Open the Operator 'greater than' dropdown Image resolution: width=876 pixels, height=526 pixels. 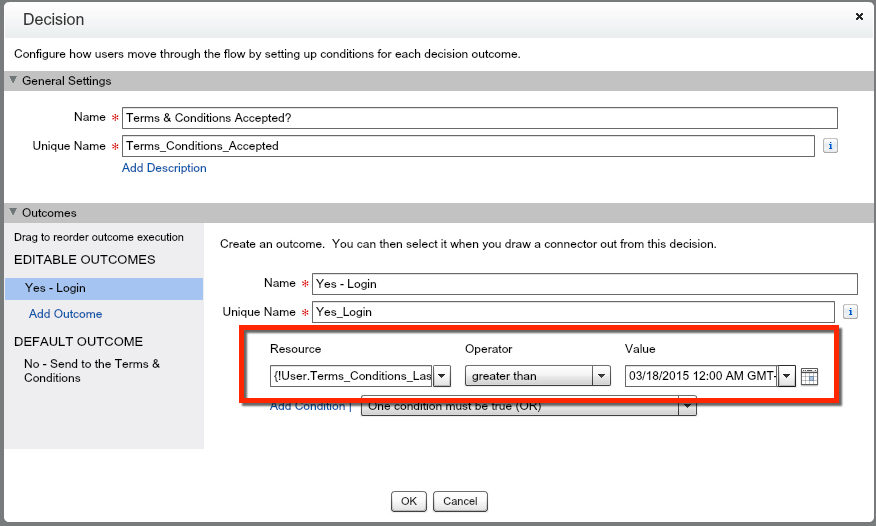pos(601,376)
